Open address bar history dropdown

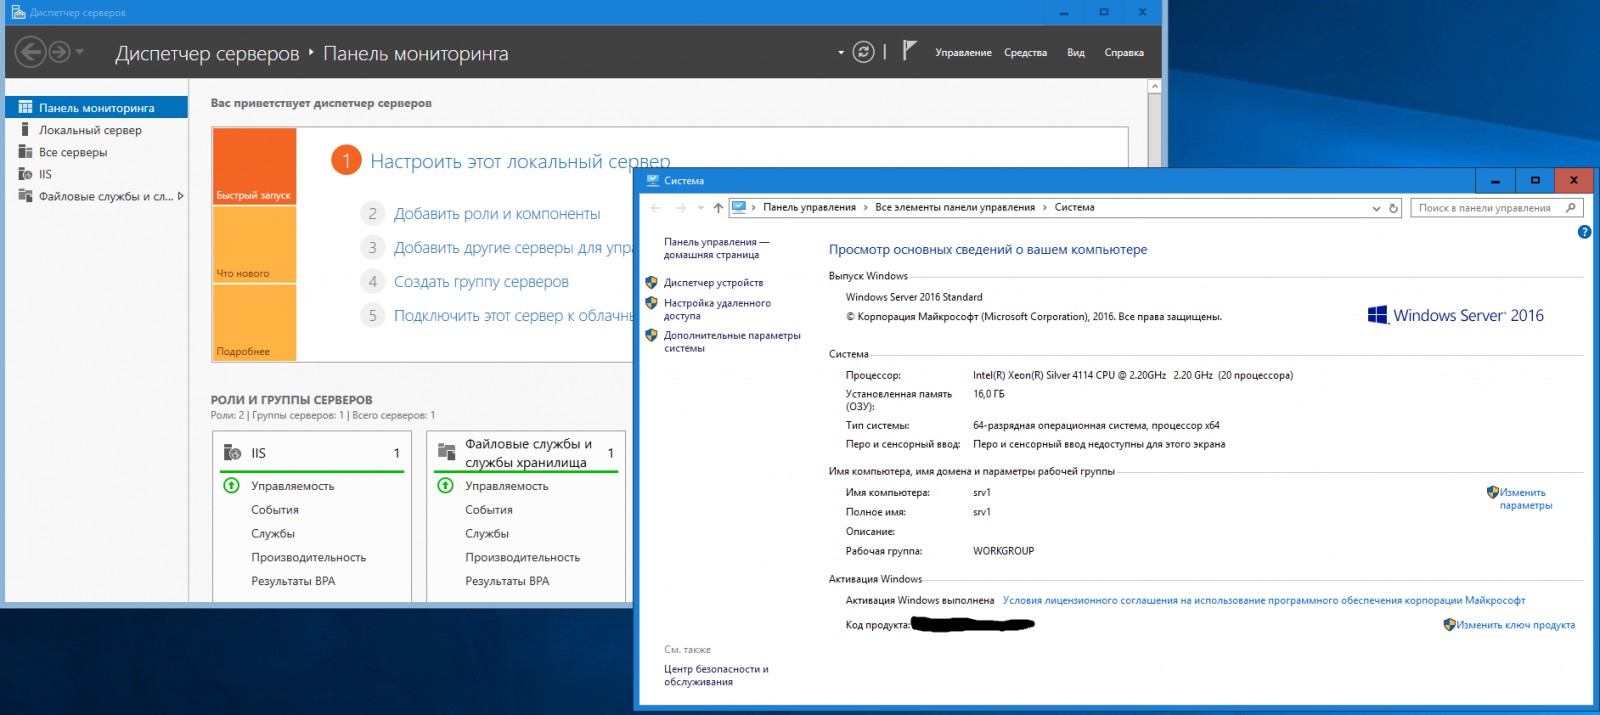pos(1376,208)
